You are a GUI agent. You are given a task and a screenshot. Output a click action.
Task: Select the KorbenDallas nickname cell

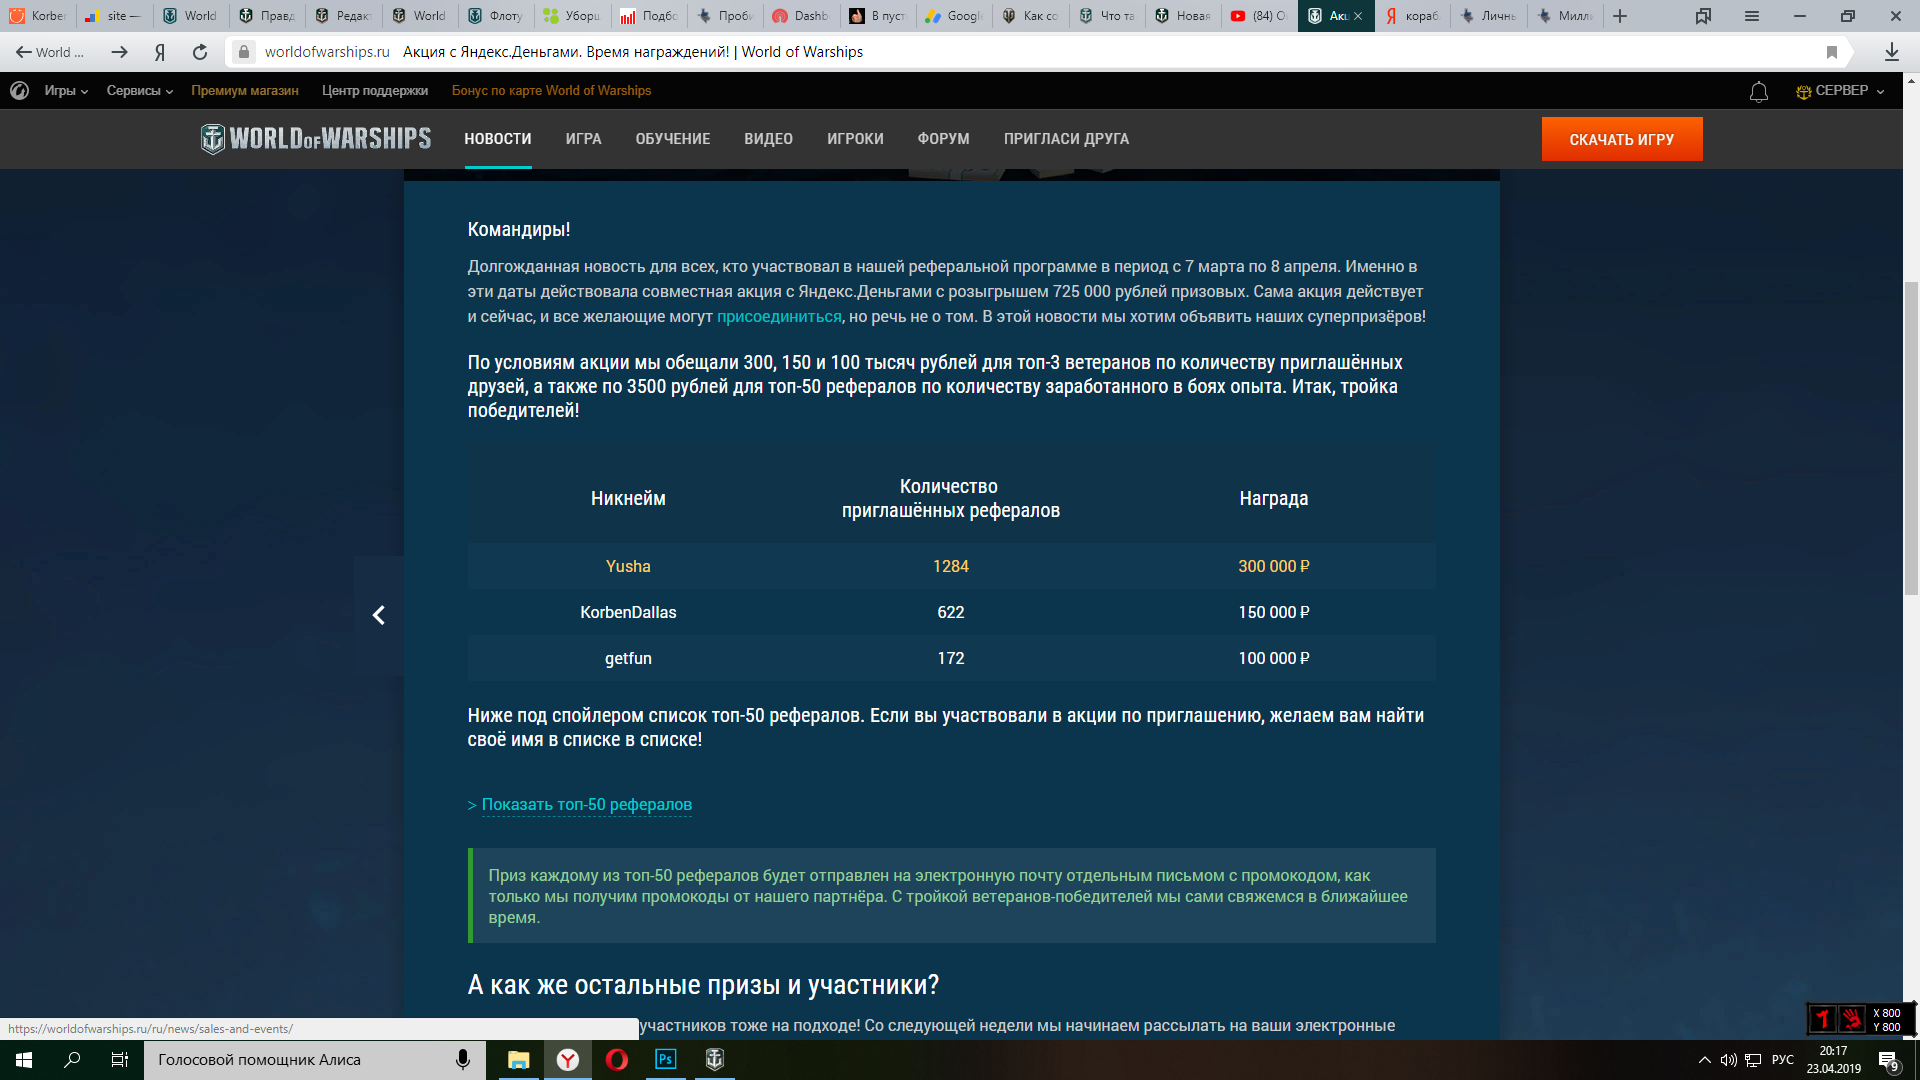coord(628,612)
